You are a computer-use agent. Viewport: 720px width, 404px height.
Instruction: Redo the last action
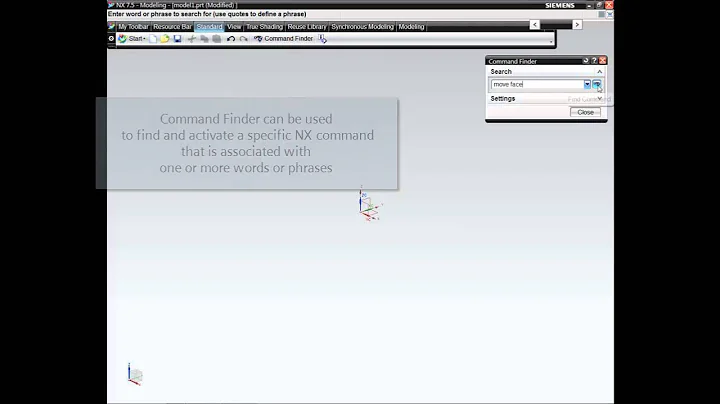(x=243, y=39)
